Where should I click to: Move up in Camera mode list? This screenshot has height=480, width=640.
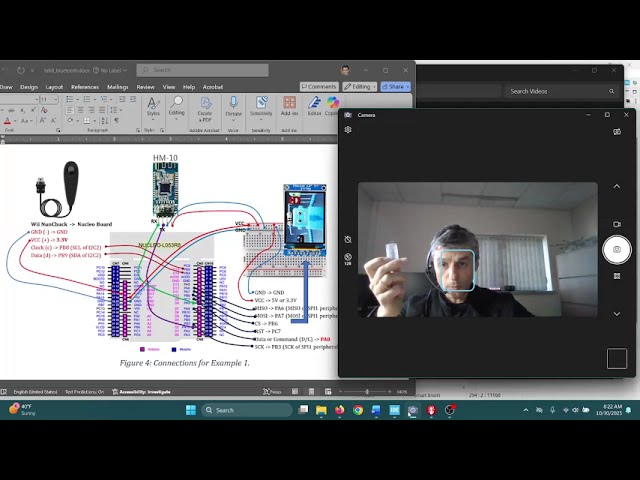(x=617, y=186)
